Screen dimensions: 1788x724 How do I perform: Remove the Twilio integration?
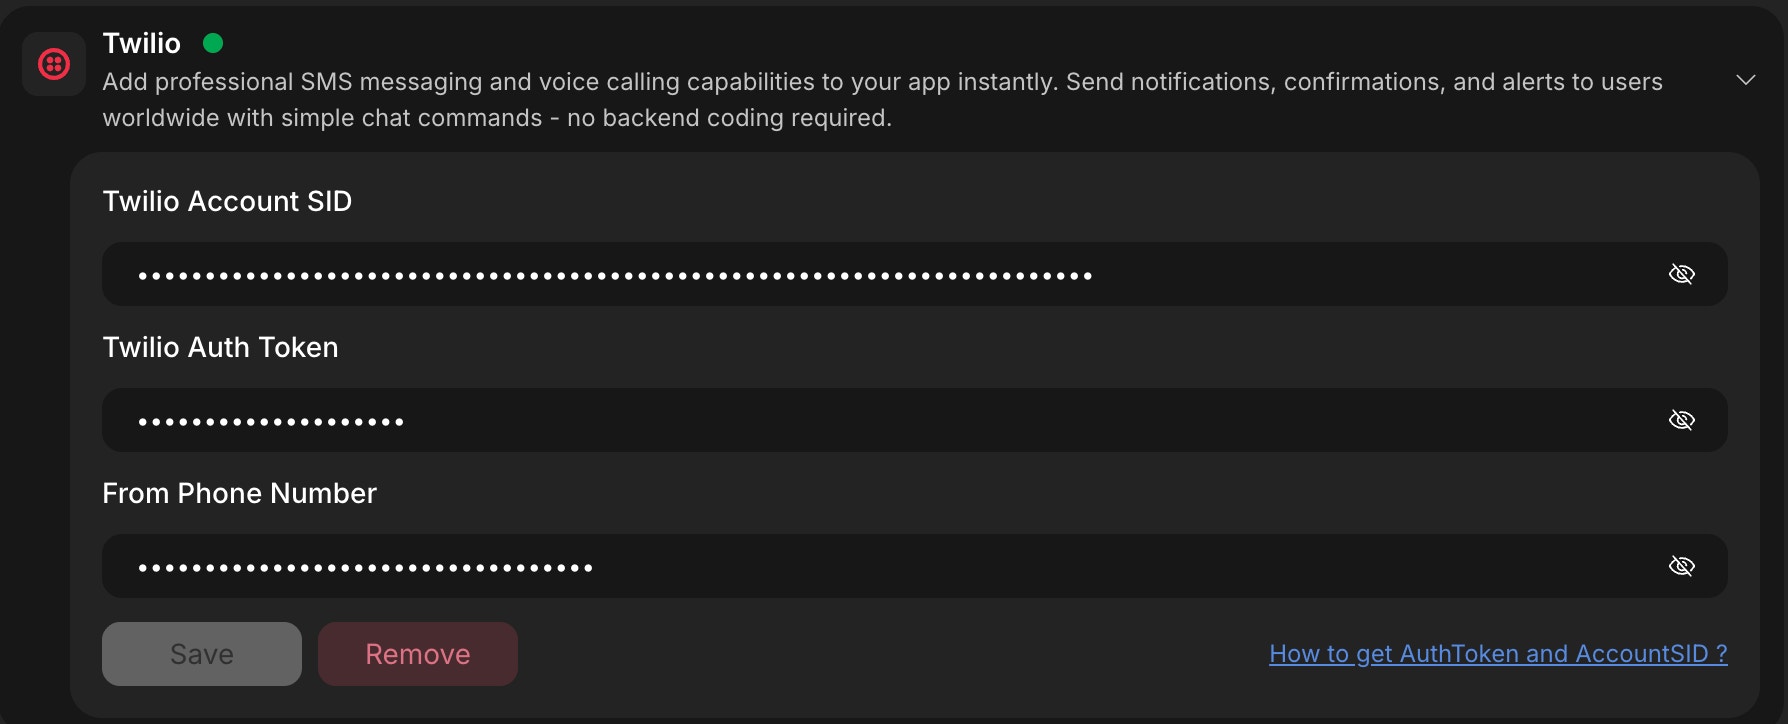(x=417, y=653)
